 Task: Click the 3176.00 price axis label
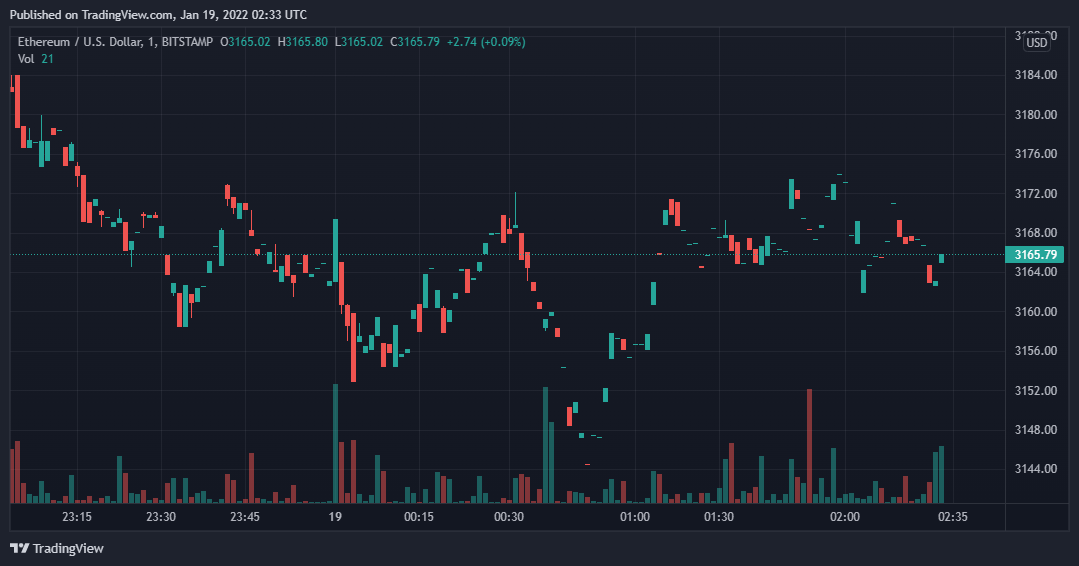[x=1036, y=154]
